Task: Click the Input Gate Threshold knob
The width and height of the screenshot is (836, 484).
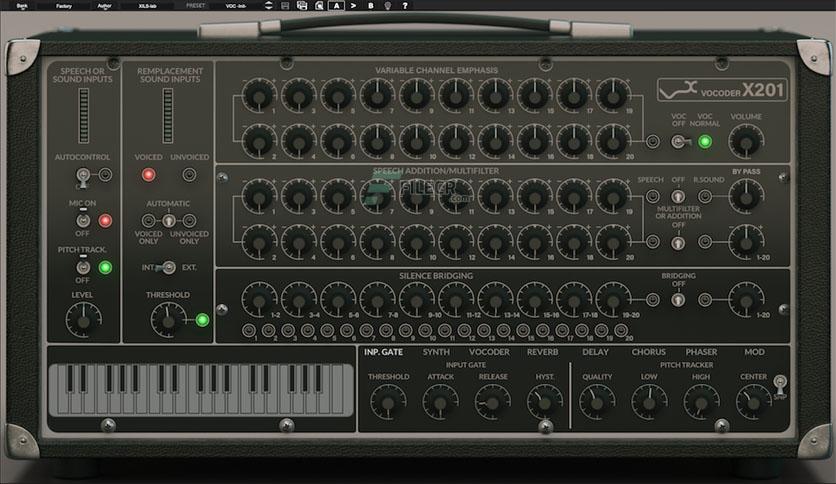Action: pyautogui.click(x=388, y=402)
